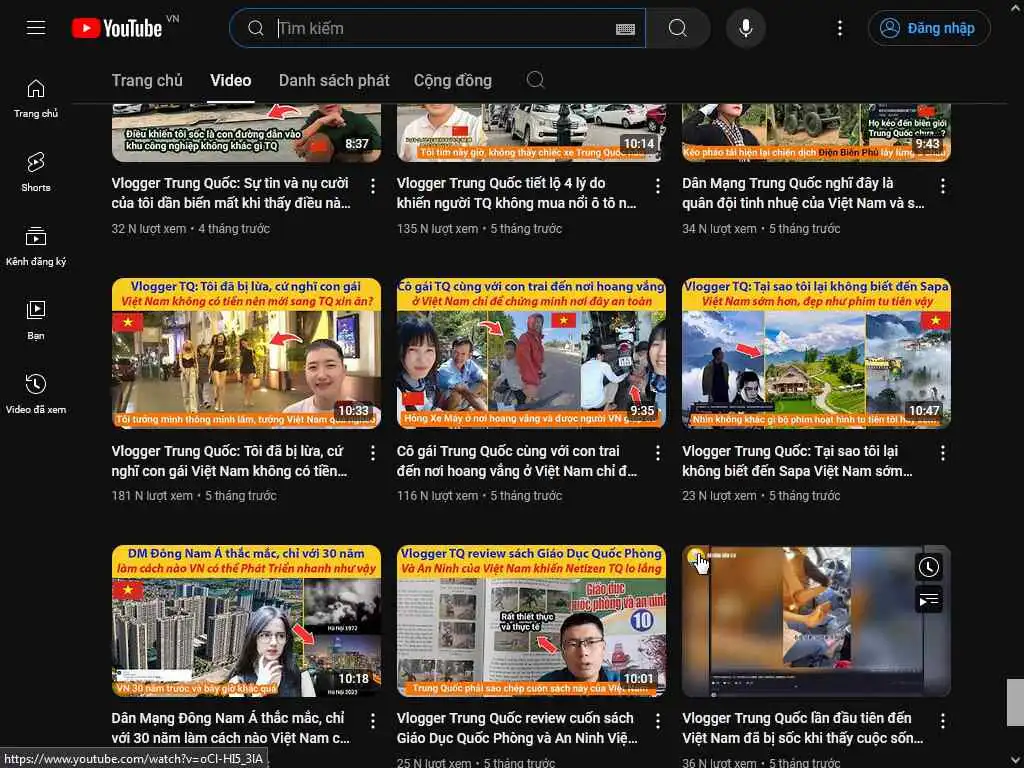Click '181 N lượt xem' text
This screenshot has width=1024, height=768.
(x=152, y=496)
